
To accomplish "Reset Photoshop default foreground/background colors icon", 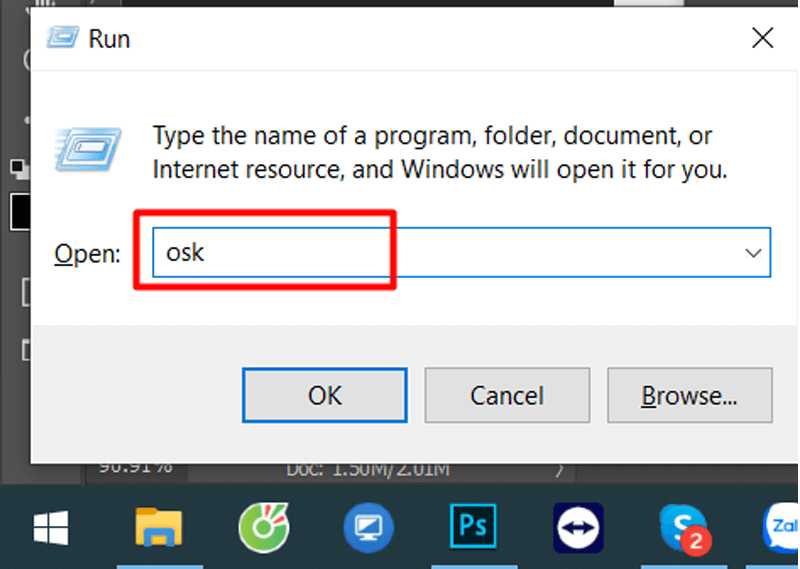I will click(x=19, y=169).
